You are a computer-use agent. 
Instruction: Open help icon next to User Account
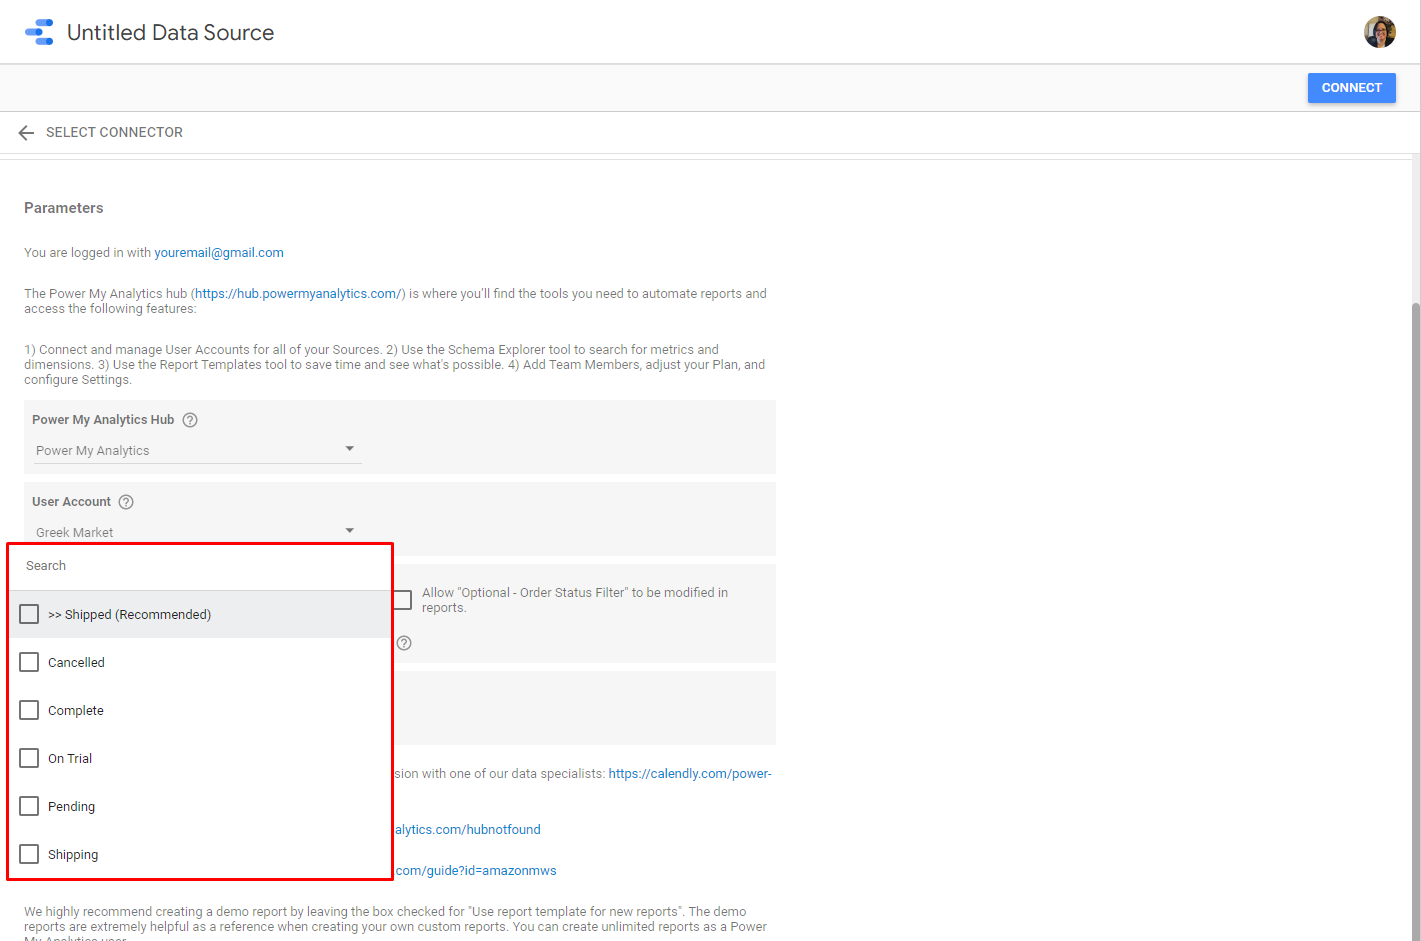tap(126, 502)
